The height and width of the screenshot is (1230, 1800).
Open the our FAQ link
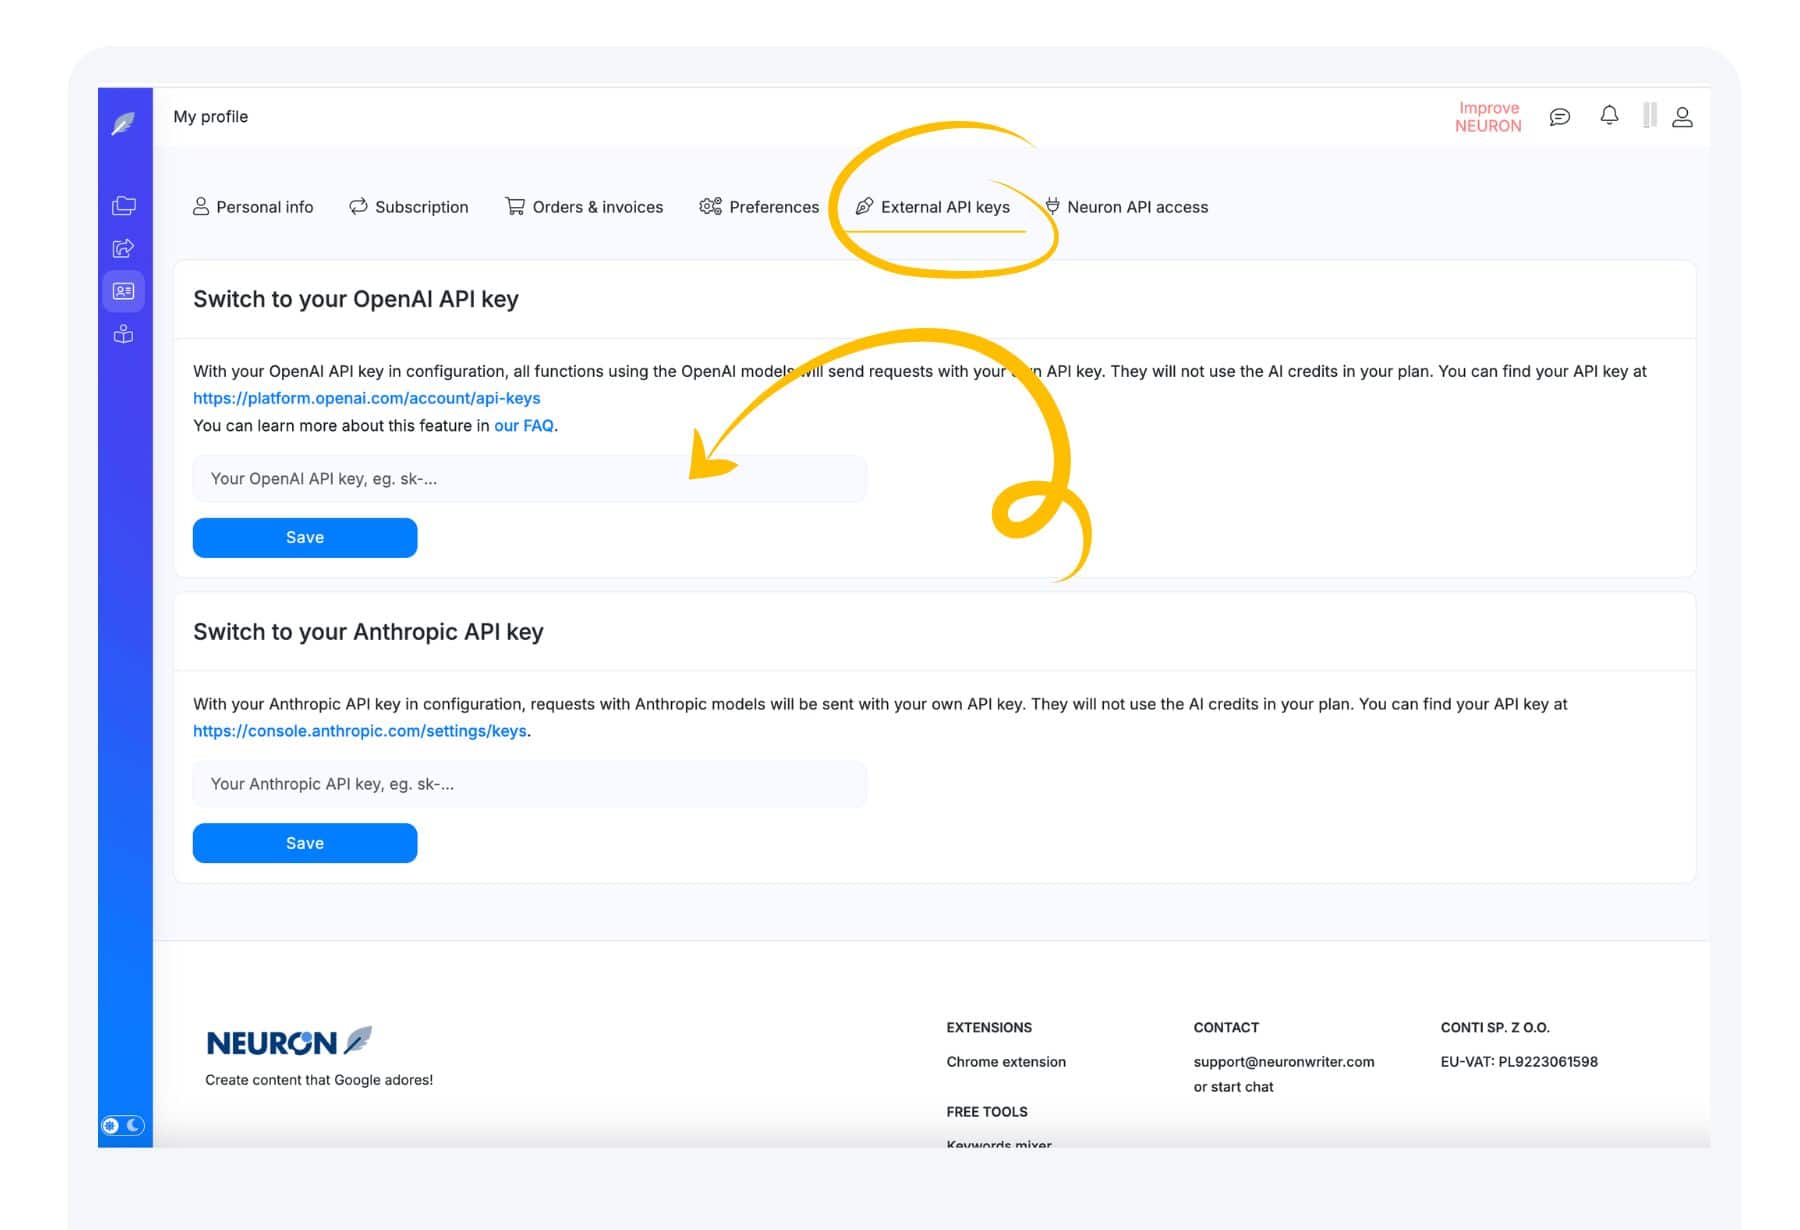point(524,425)
